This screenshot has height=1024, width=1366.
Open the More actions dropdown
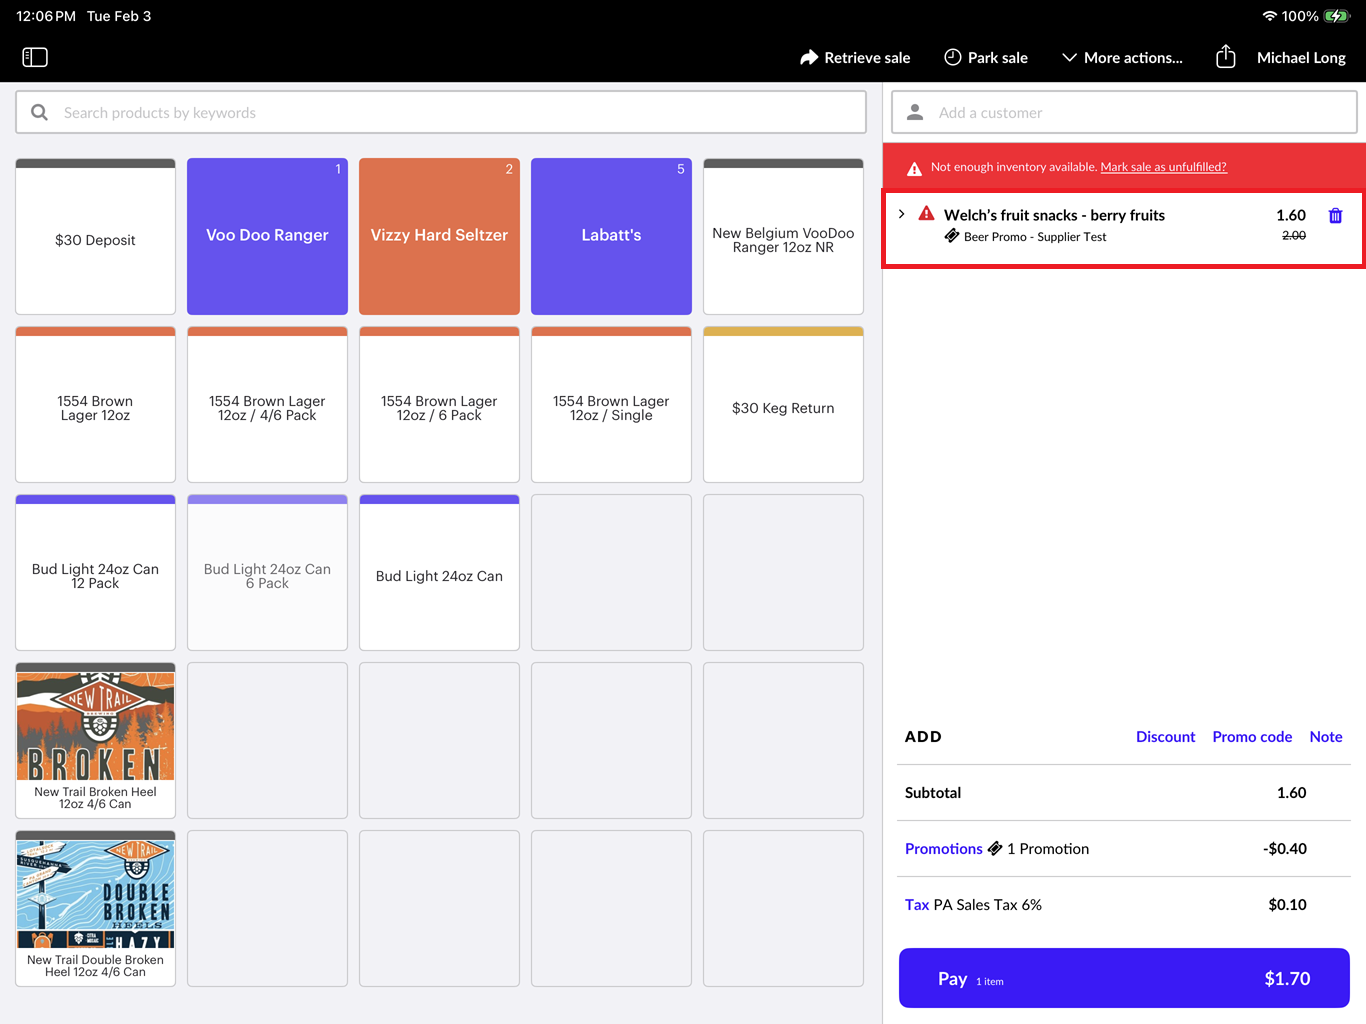point(1122,57)
